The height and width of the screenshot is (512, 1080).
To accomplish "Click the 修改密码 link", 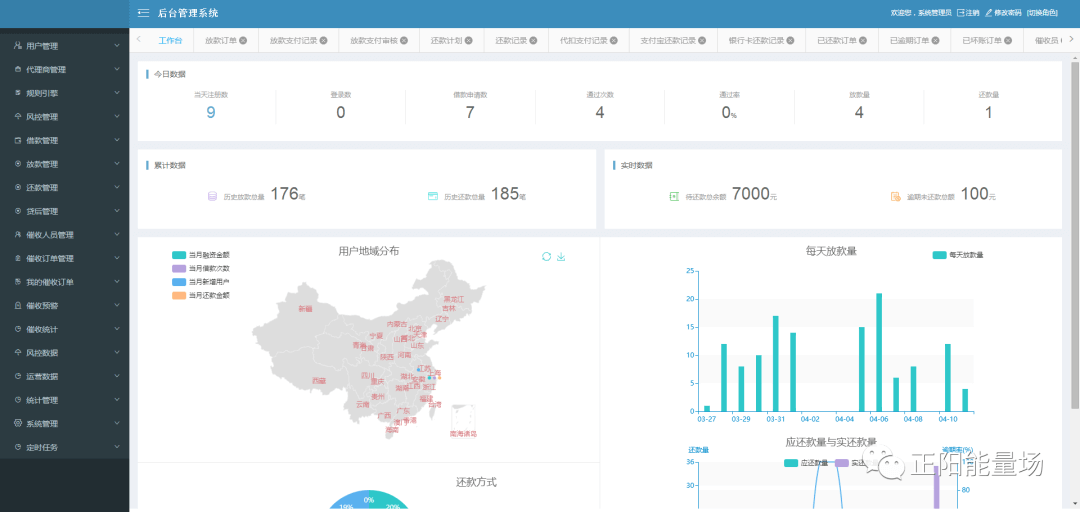I will pyautogui.click(x=1008, y=13).
